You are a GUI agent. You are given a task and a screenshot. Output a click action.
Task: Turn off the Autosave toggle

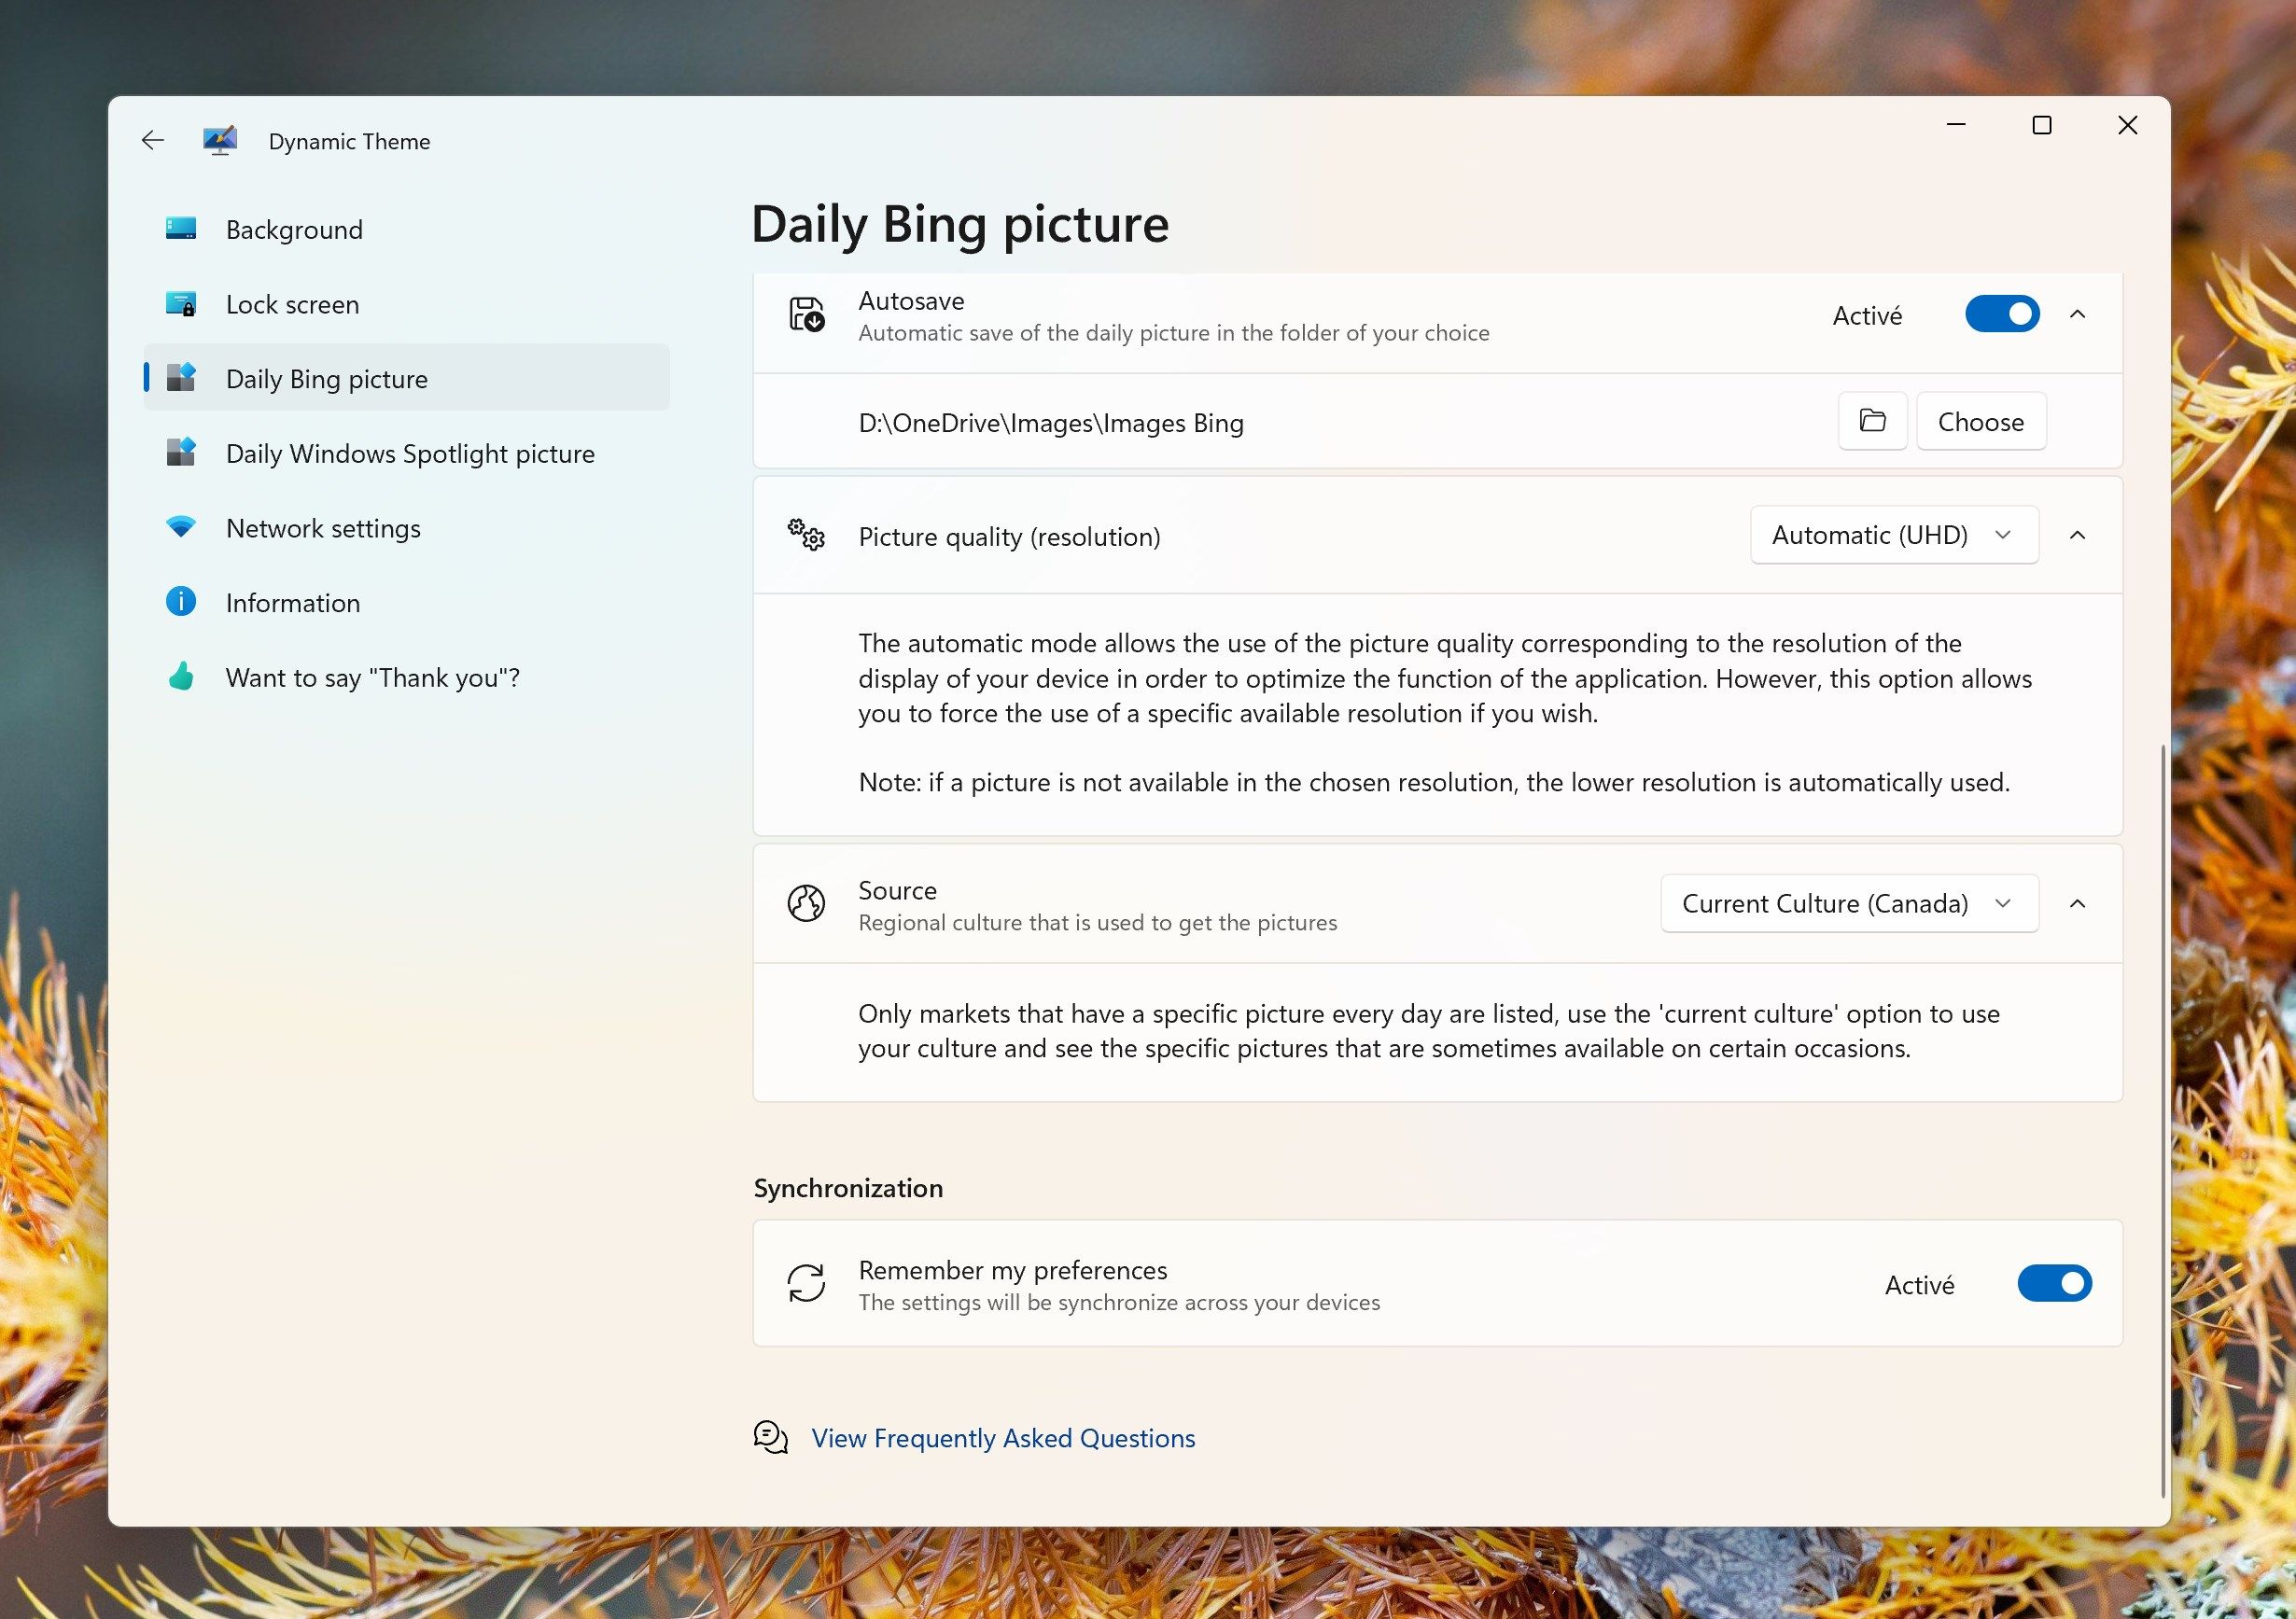click(2002, 315)
